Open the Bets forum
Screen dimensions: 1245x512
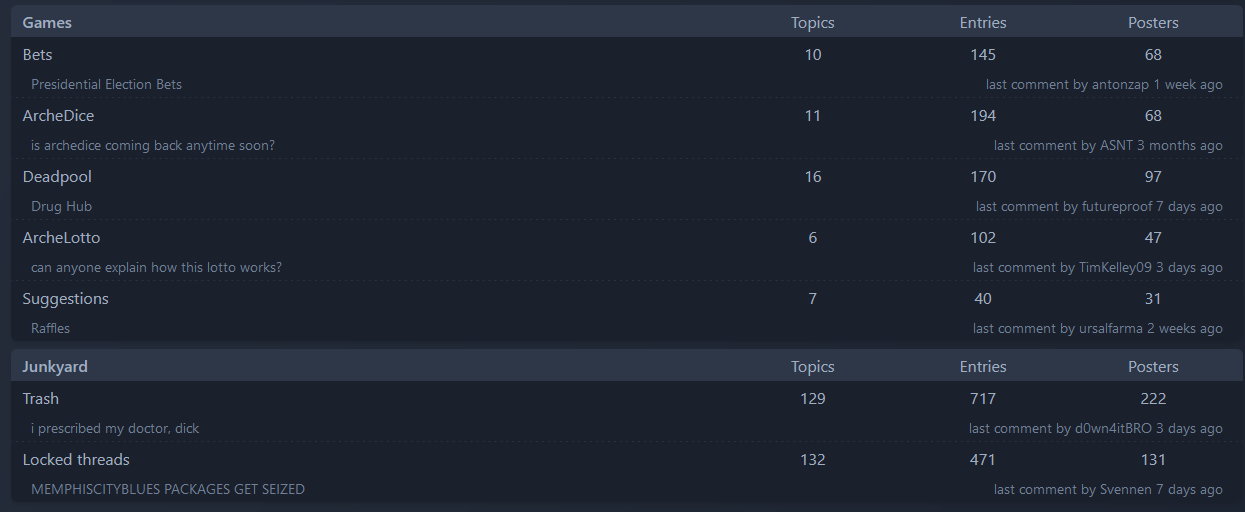coord(37,55)
